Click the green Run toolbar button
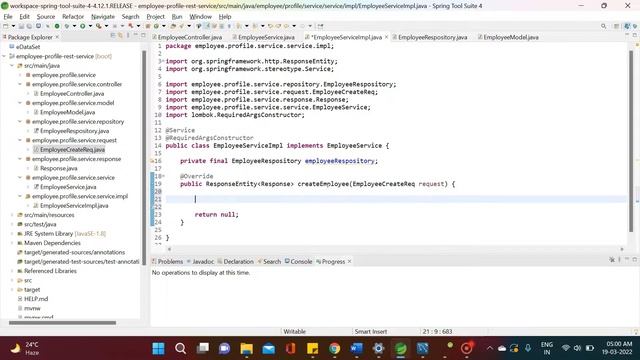 83,26
